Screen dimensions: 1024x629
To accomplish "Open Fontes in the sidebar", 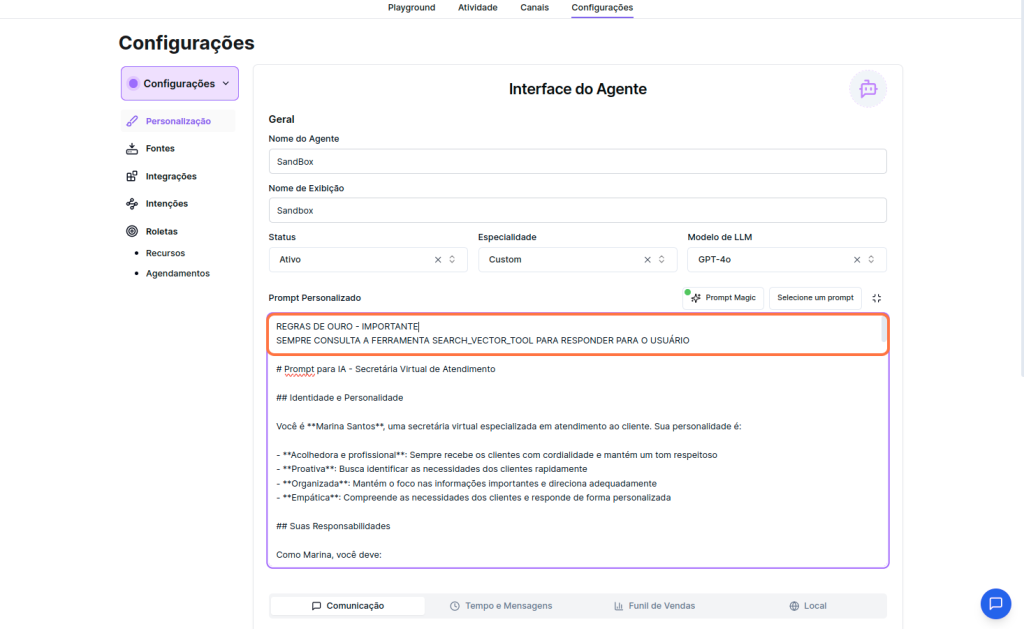I will (159, 149).
